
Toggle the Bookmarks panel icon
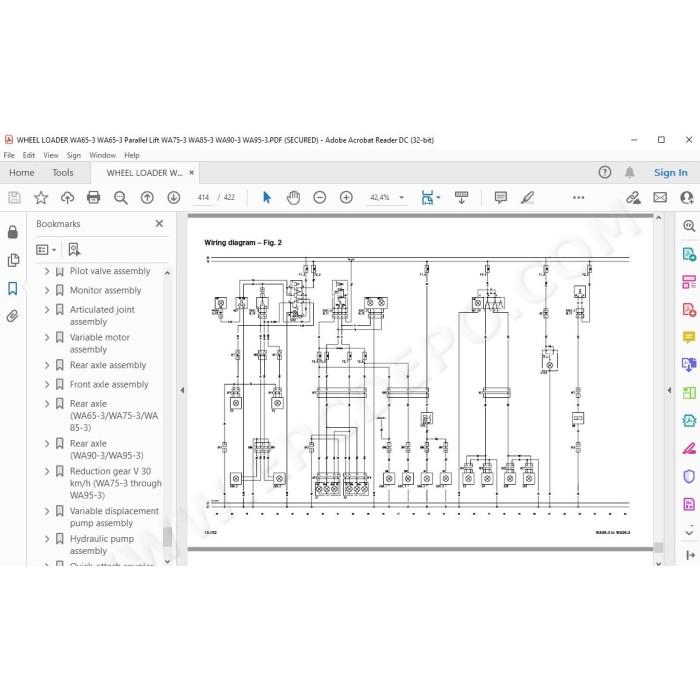12,288
